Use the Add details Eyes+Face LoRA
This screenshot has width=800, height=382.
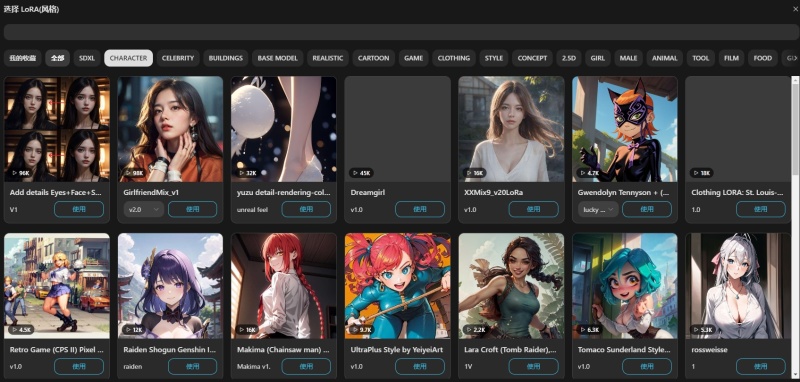[79, 209]
